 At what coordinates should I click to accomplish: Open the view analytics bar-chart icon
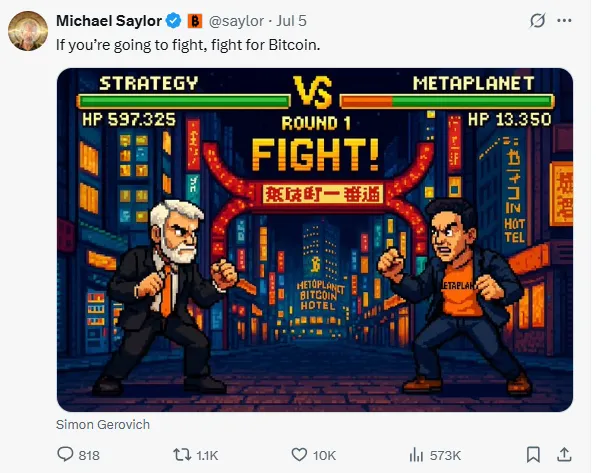[x=416, y=454]
